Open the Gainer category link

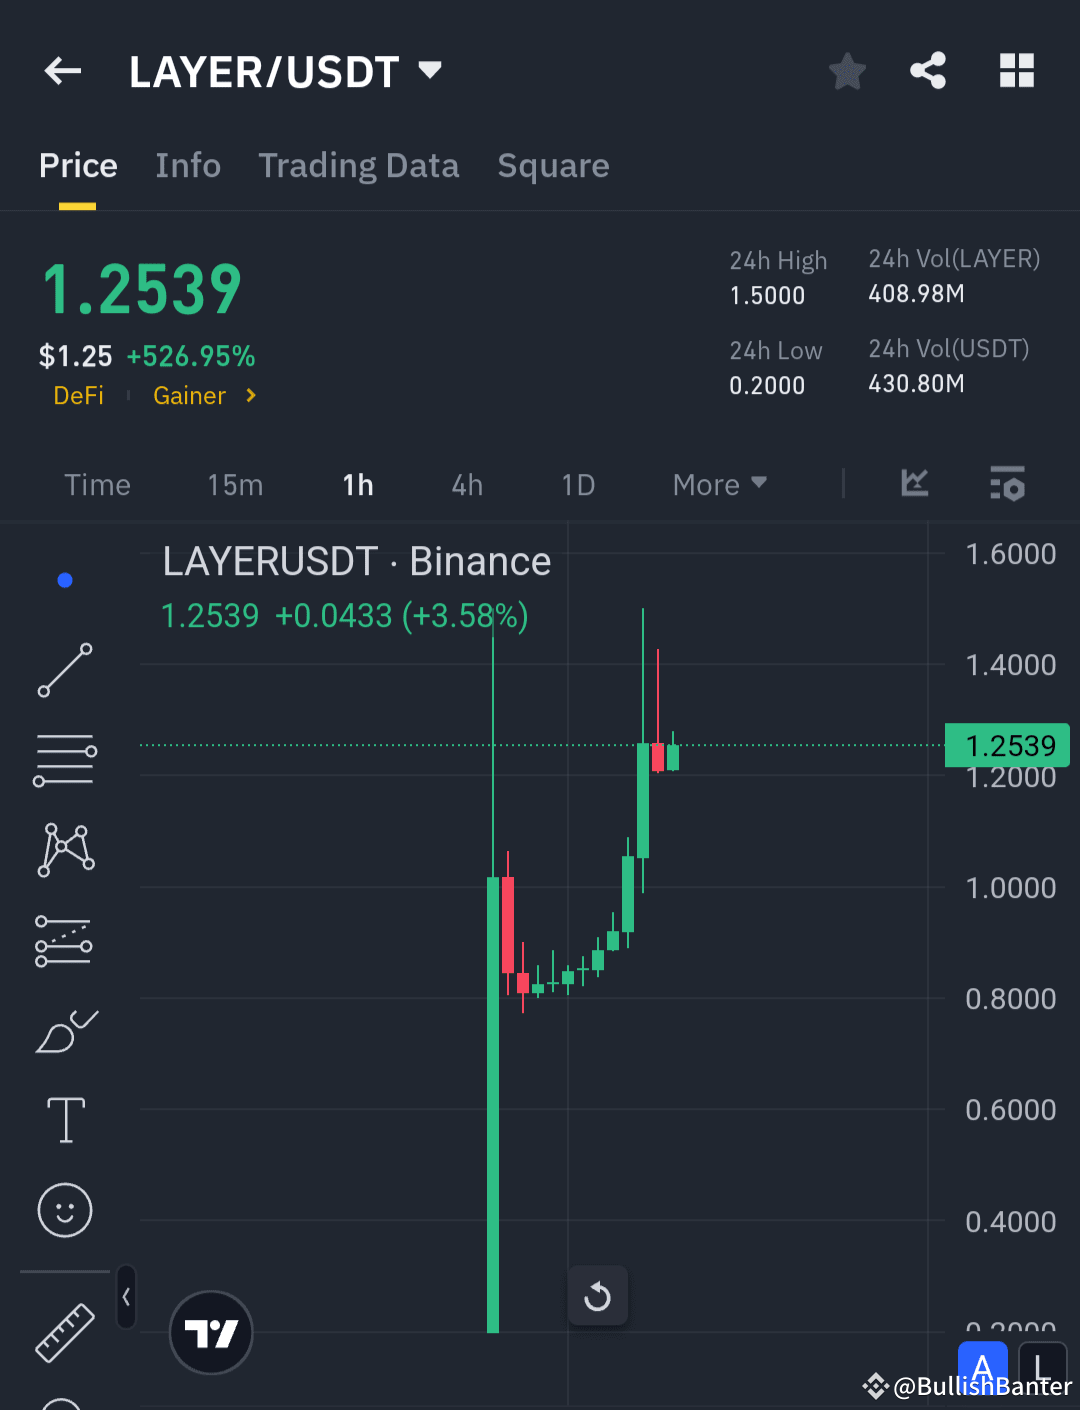[190, 395]
